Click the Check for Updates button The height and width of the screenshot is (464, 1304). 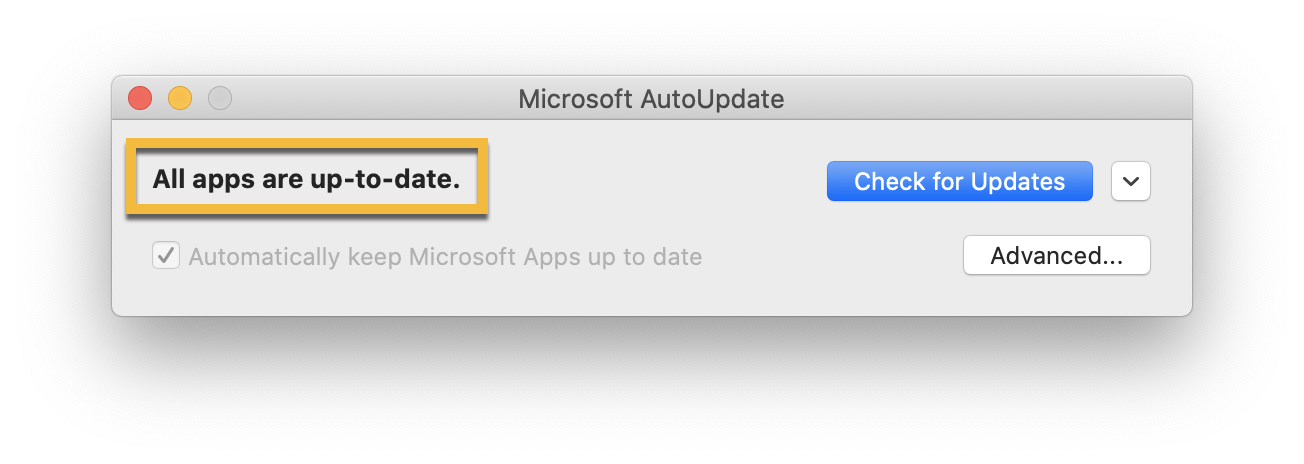tap(959, 181)
